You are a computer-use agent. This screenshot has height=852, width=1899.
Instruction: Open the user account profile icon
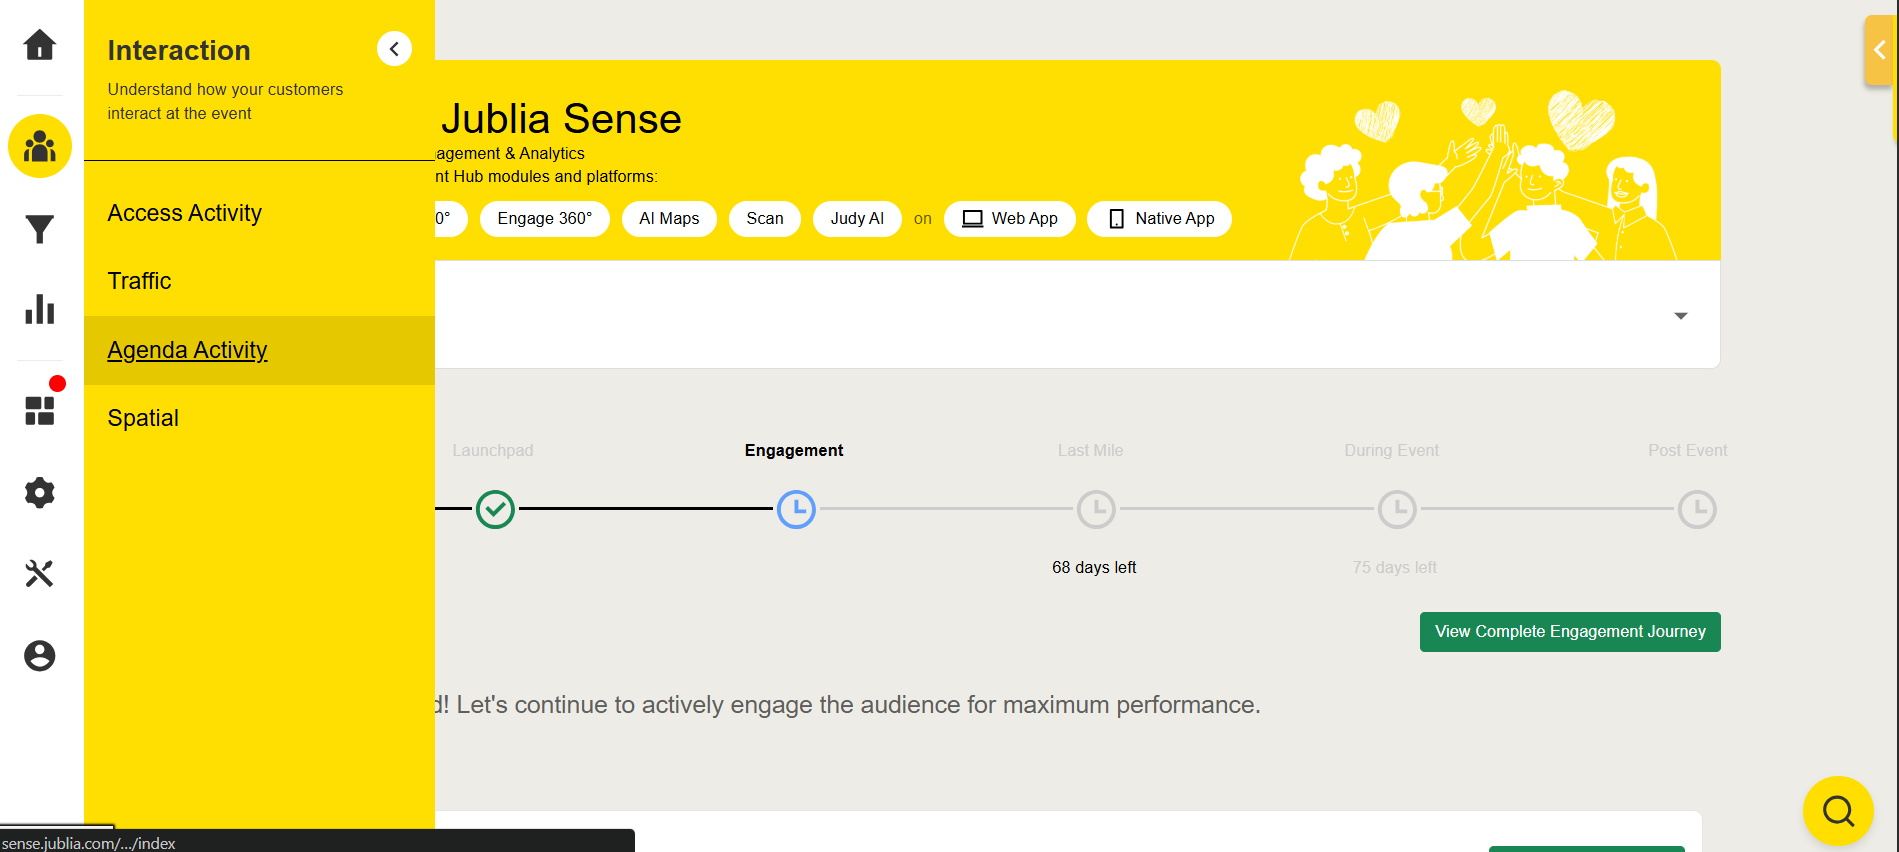[40, 656]
